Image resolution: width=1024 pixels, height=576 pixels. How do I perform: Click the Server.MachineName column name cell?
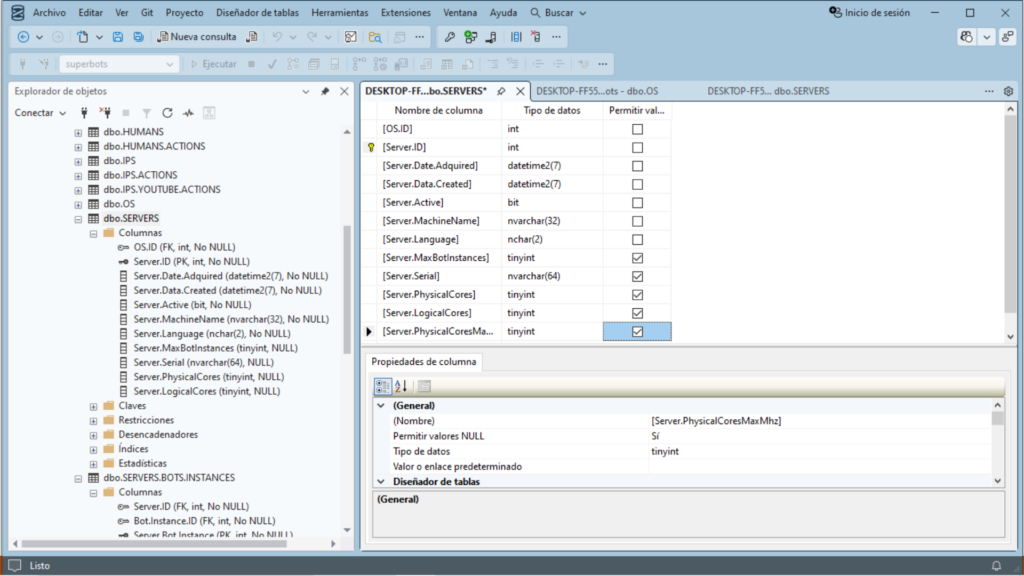(431, 221)
